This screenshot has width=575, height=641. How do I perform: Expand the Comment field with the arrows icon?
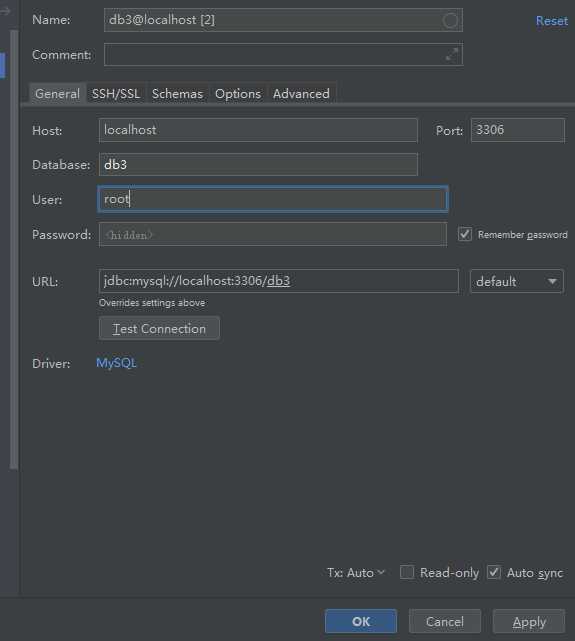pos(452,54)
